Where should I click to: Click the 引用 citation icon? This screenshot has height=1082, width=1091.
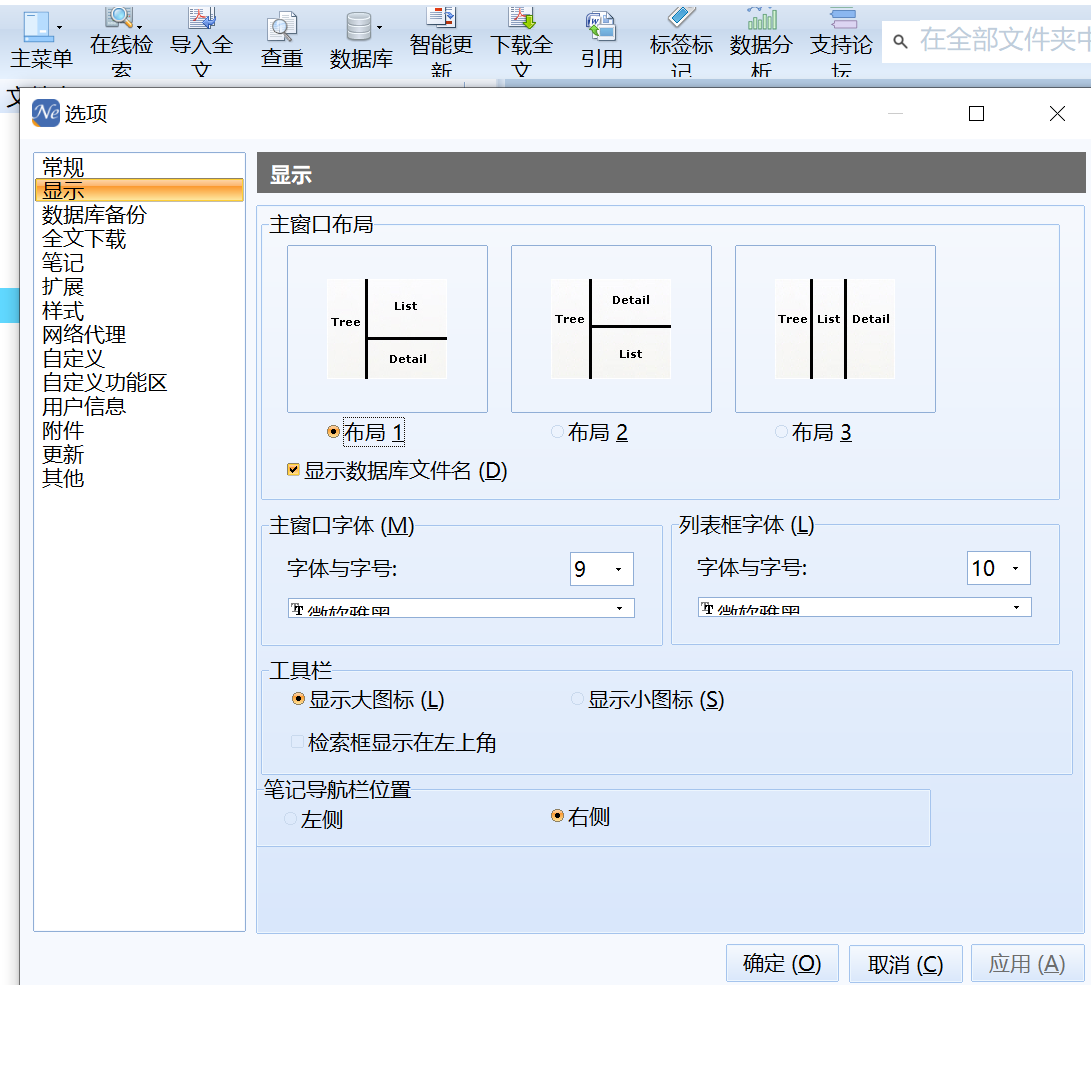[x=601, y=28]
